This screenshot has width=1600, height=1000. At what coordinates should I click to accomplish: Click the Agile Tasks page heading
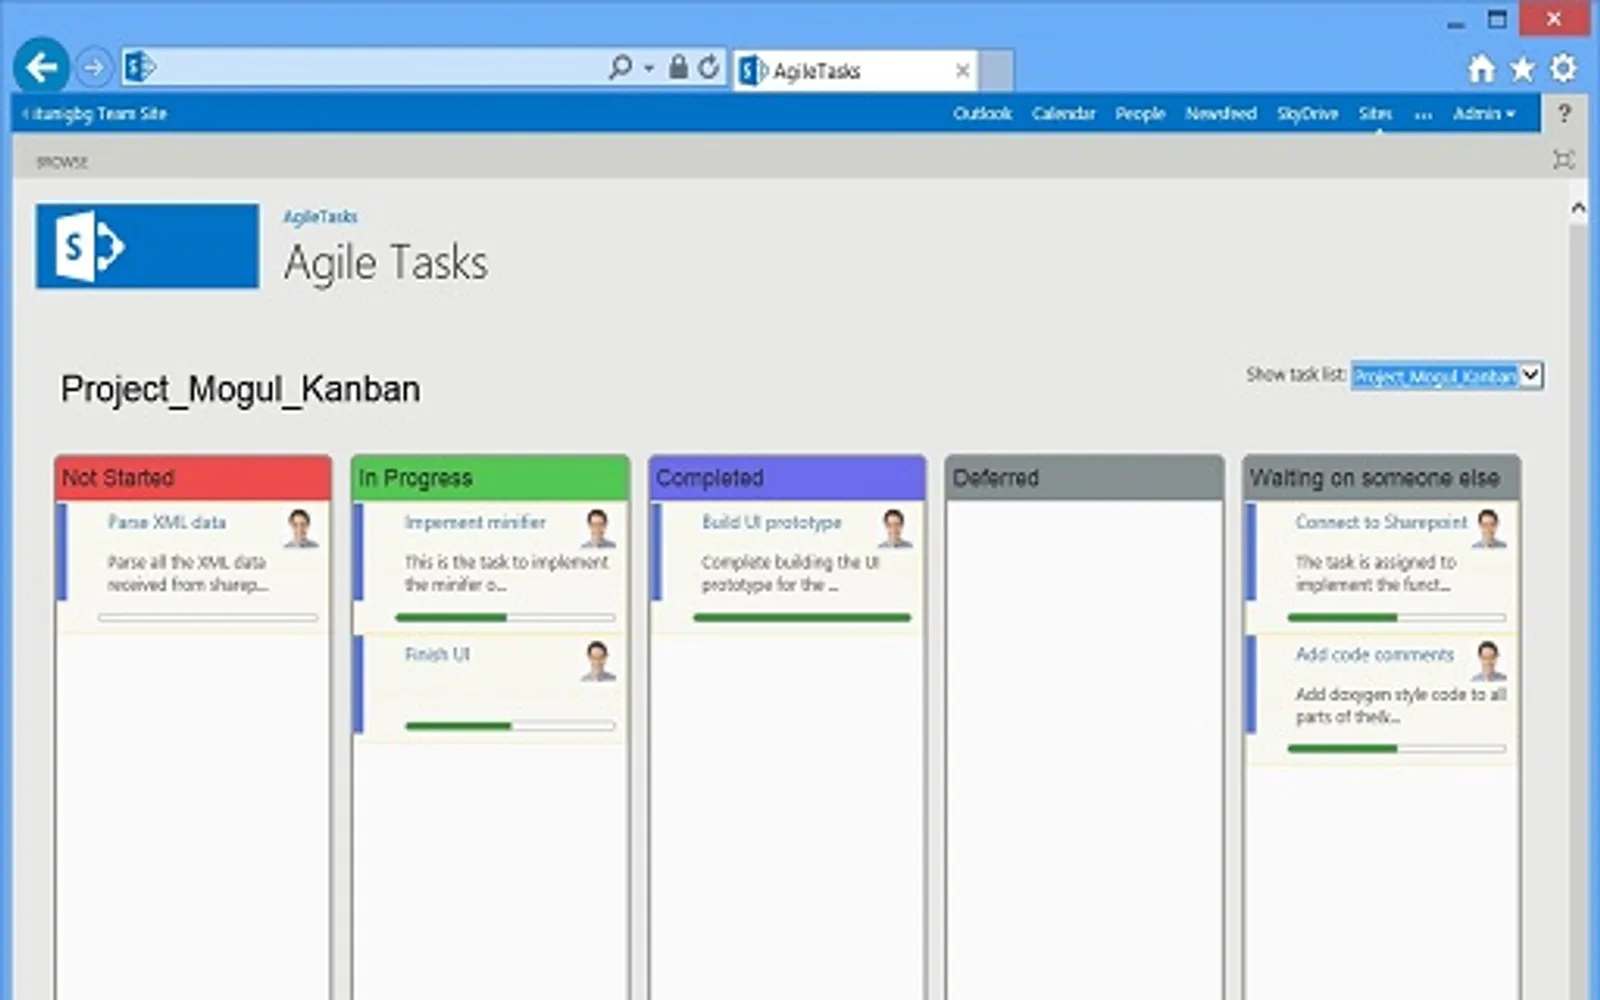[386, 263]
